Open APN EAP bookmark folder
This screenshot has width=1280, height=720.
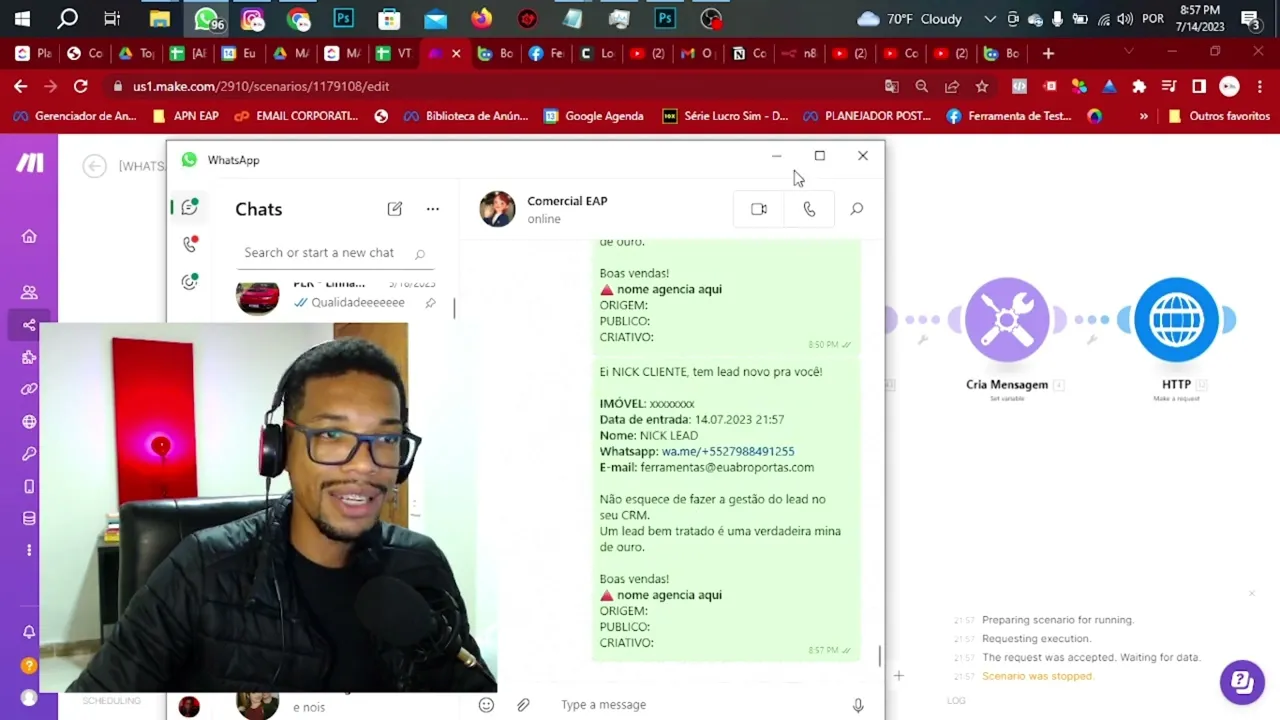pyautogui.click(x=186, y=116)
